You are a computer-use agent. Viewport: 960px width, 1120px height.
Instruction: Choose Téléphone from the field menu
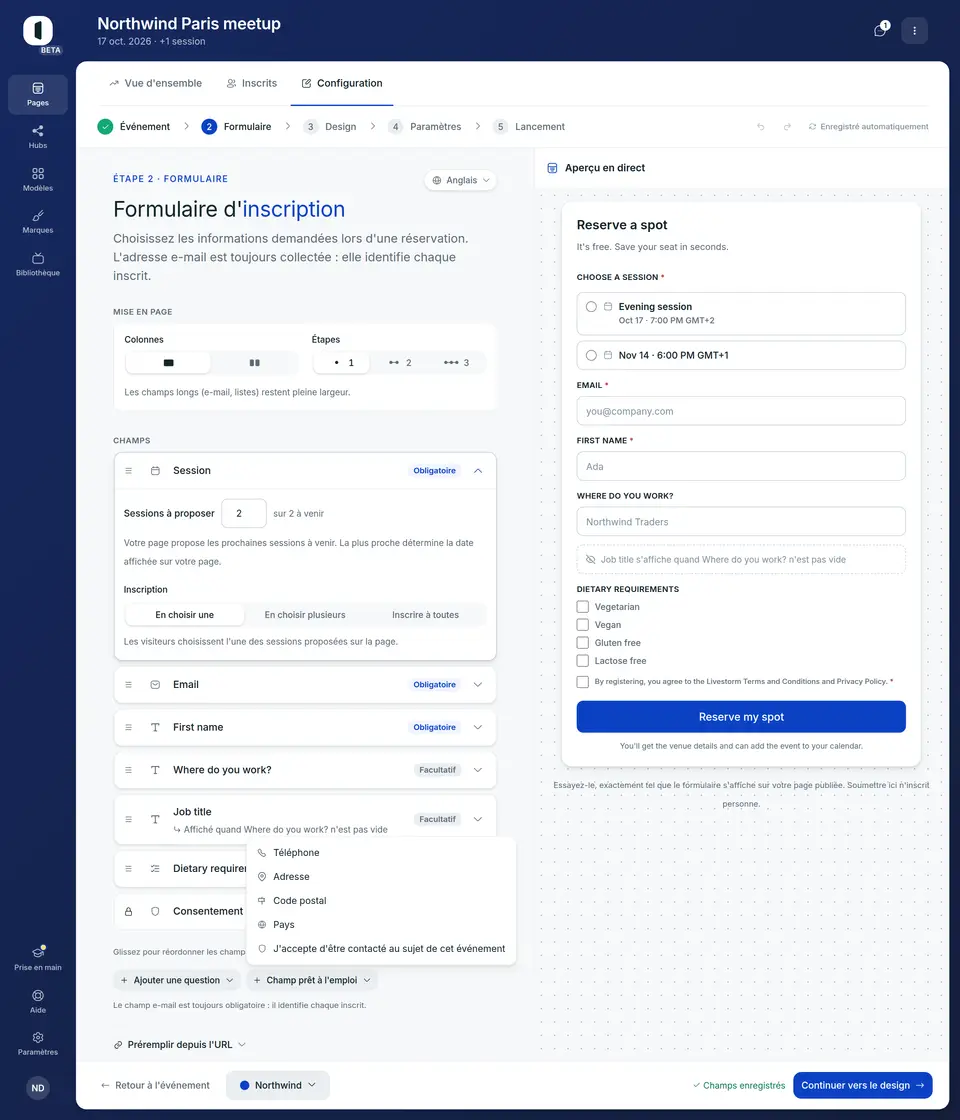[x=381, y=853]
